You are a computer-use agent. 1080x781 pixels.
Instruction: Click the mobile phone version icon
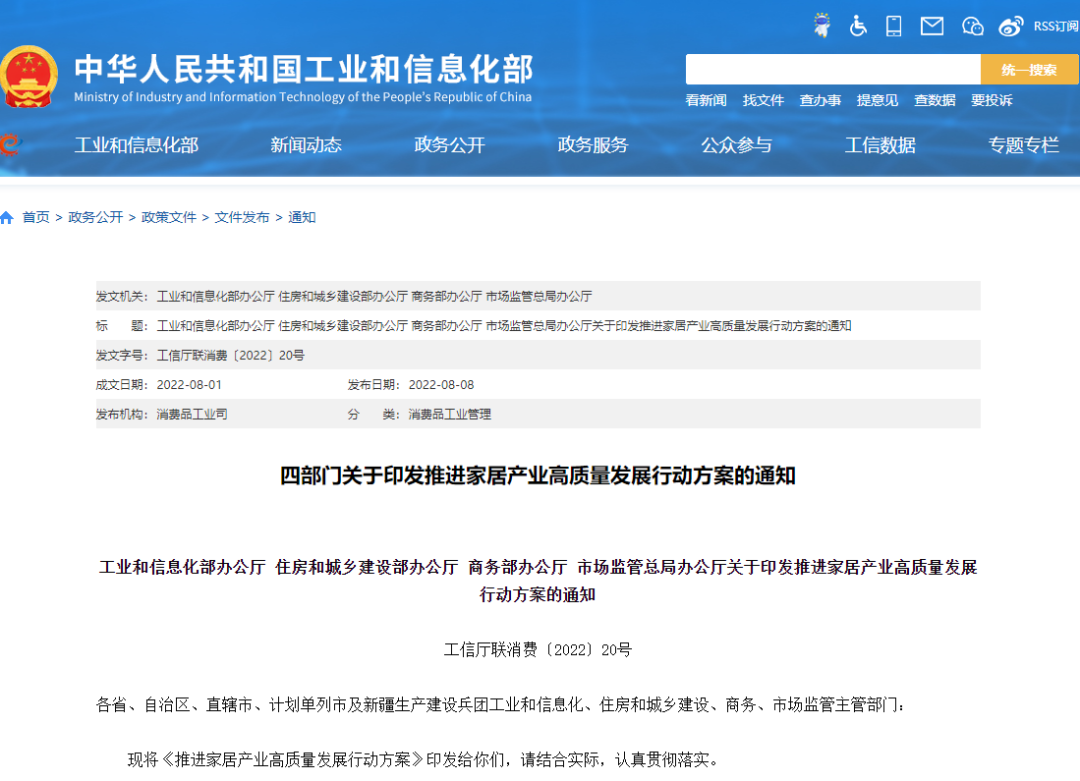coord(894,26)
